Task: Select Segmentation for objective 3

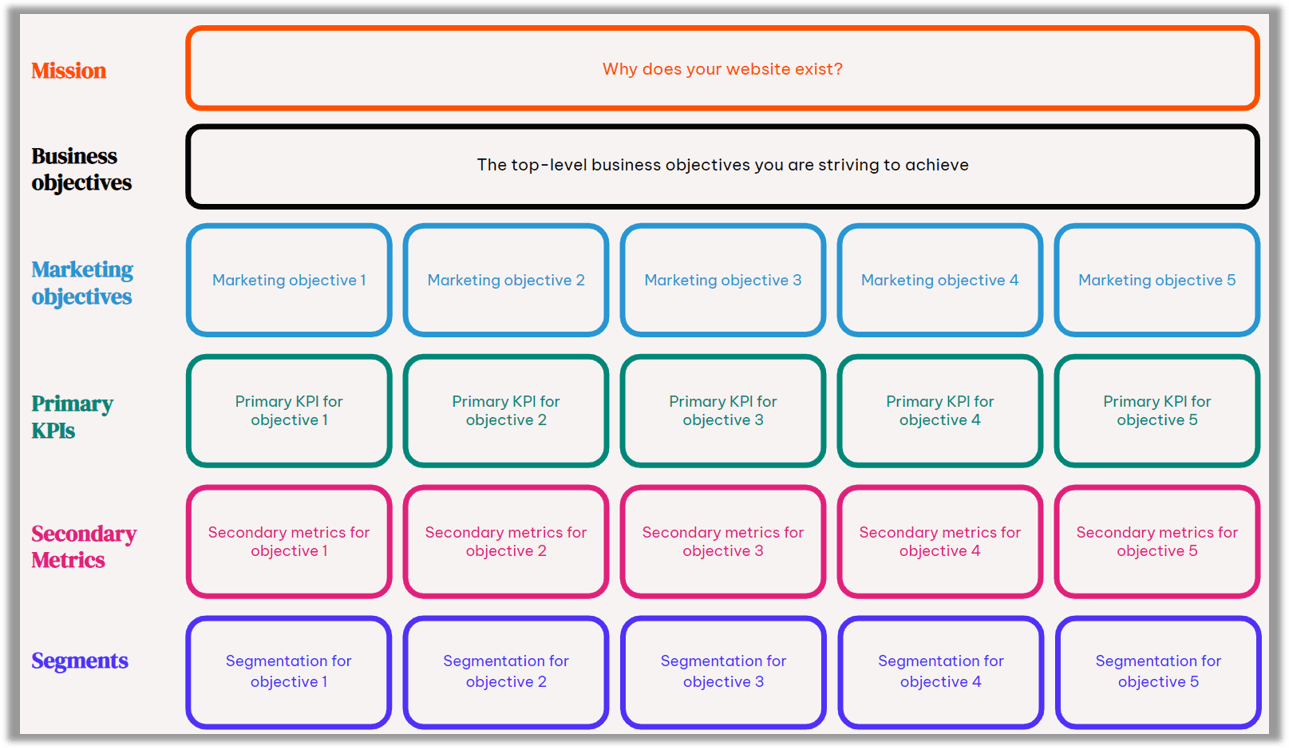Action: coord(722,671)
